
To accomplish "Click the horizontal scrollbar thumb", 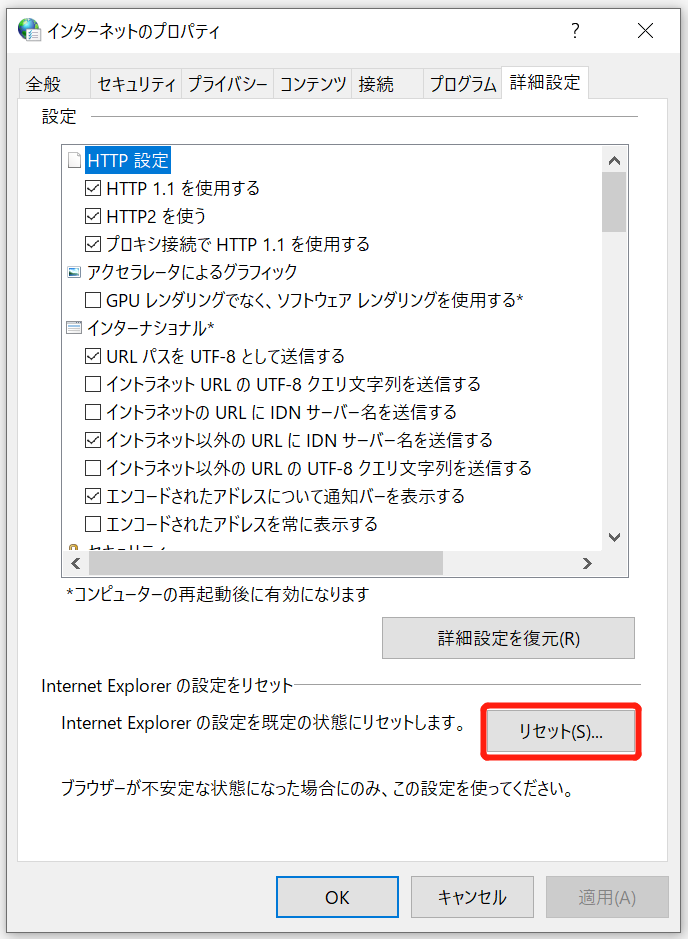I will 266,564.
